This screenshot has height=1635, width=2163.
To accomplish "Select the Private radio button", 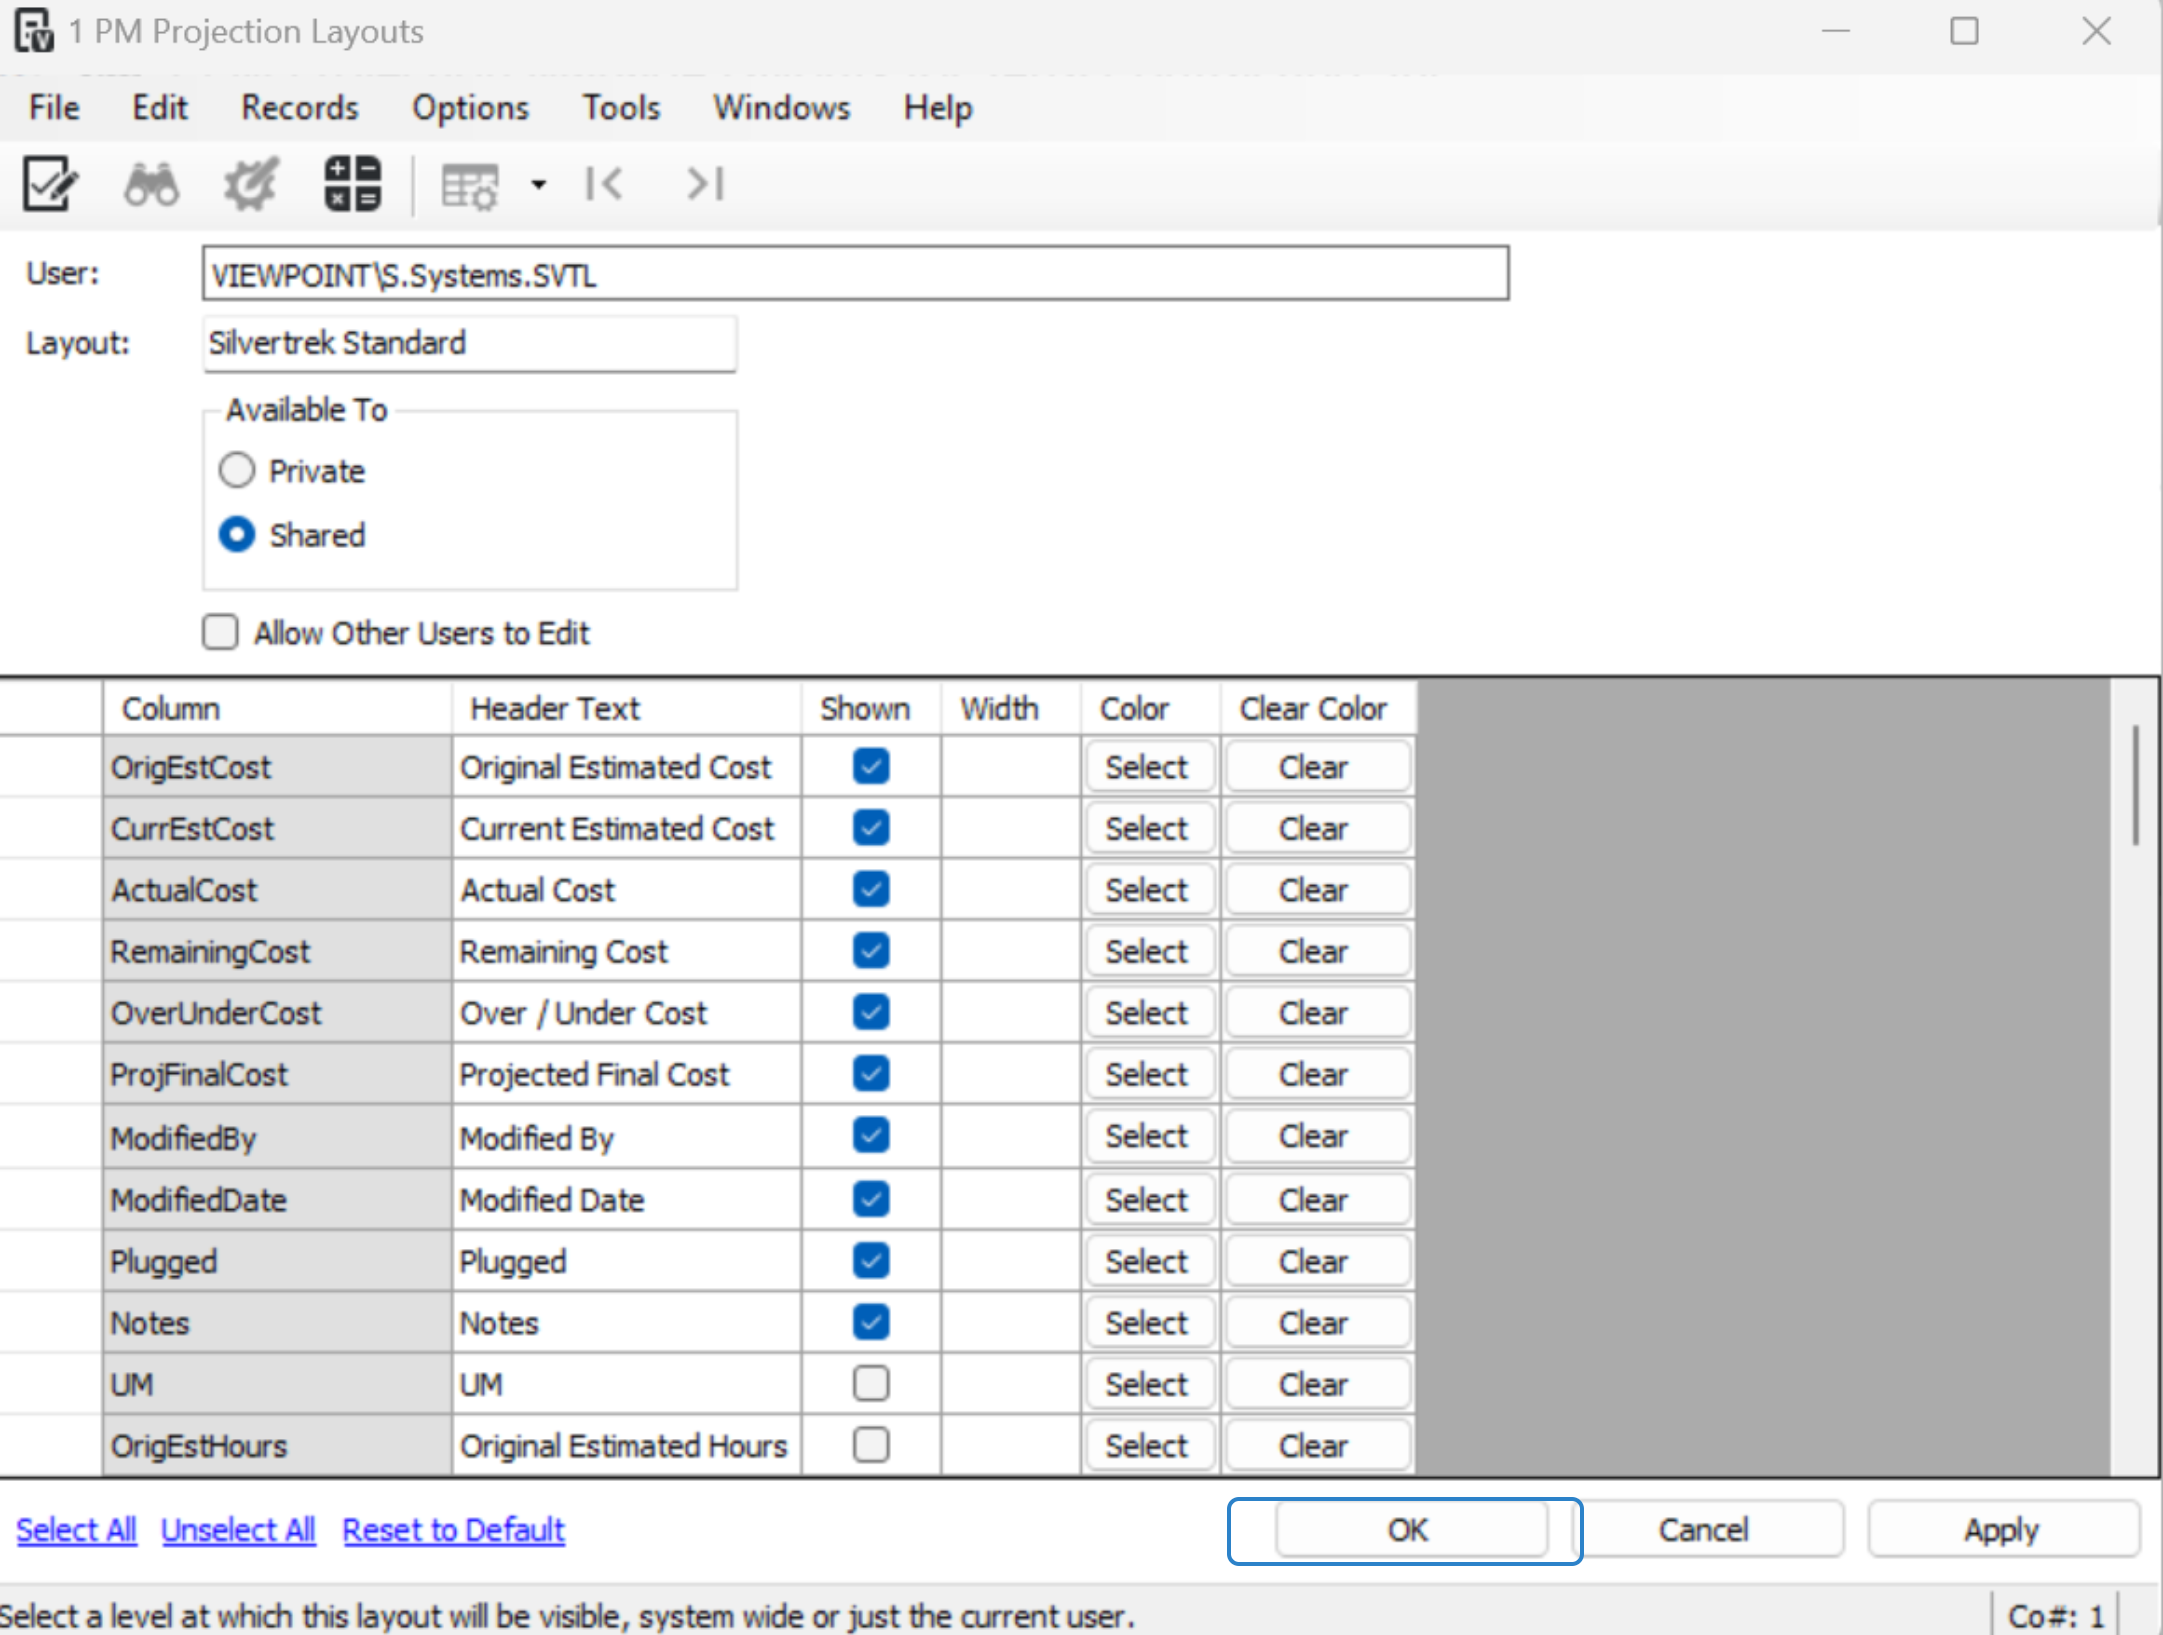I will 237,470.
